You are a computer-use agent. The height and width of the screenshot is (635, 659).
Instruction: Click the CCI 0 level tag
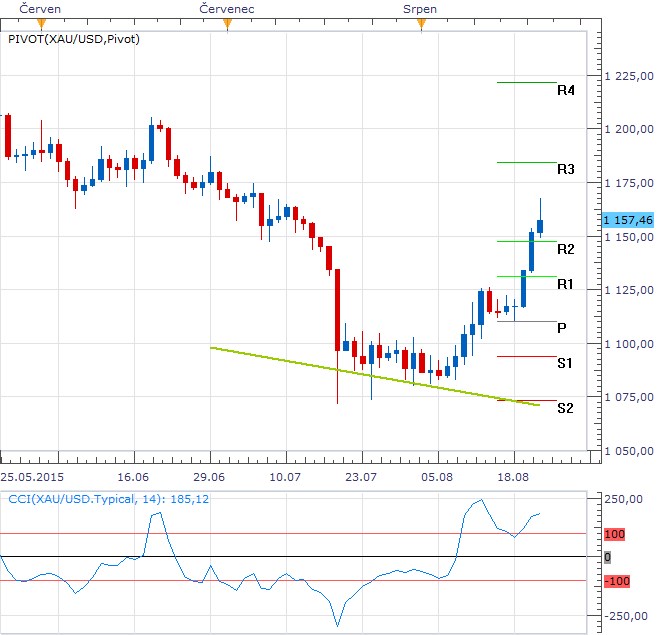tap(607, 557)
